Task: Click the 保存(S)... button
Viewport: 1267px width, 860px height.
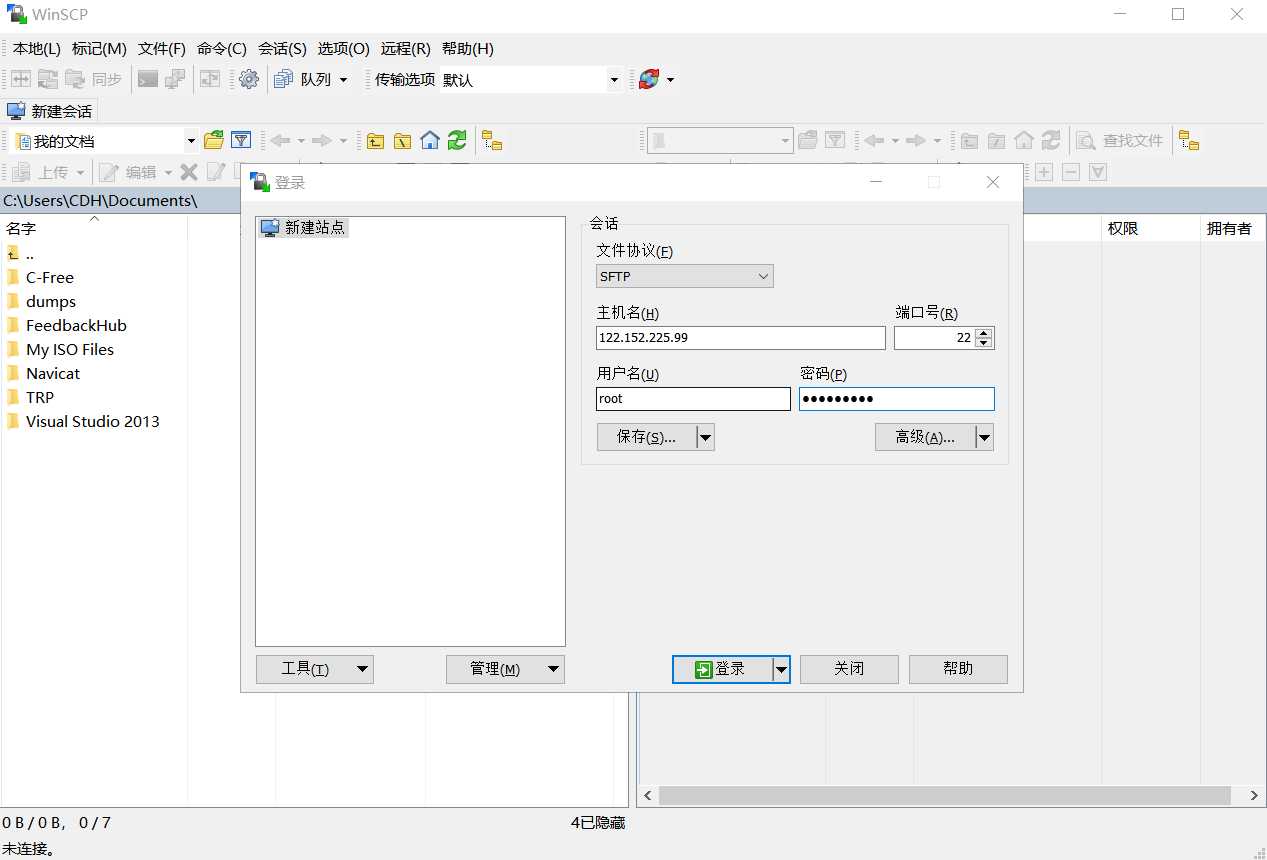Action: (x=646, y=437)
